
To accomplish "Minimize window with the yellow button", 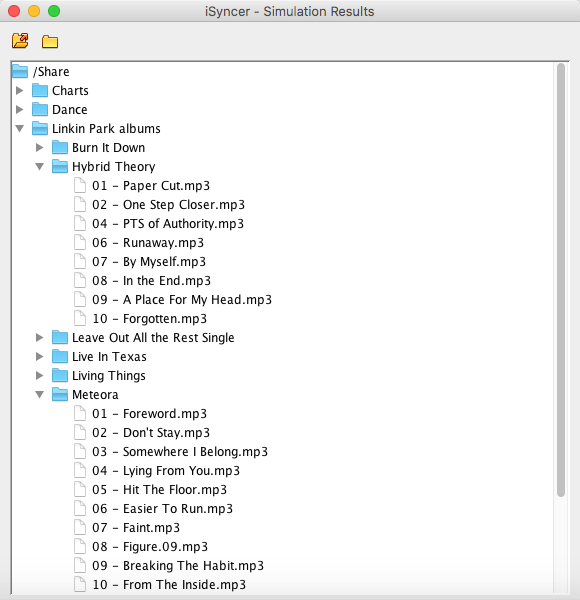I will [34, 11].
